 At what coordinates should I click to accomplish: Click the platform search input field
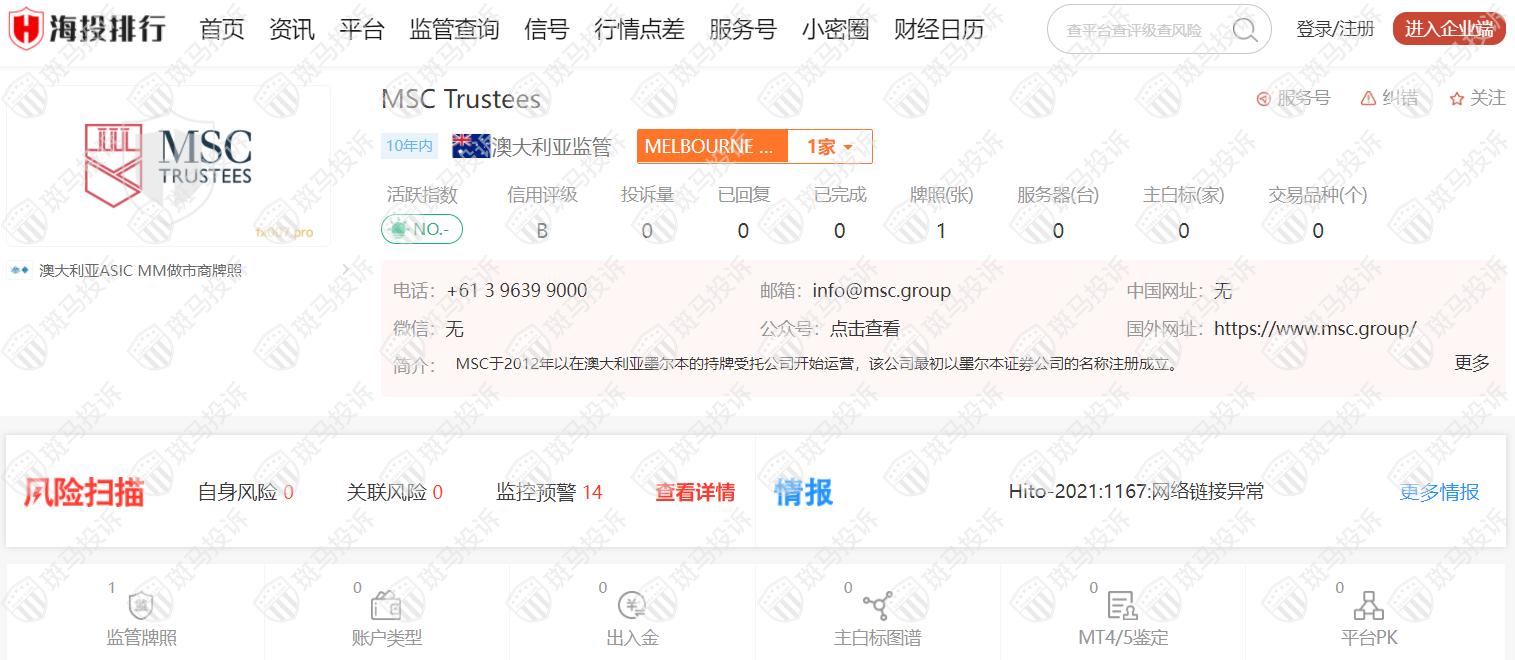tap(1135, 30)
